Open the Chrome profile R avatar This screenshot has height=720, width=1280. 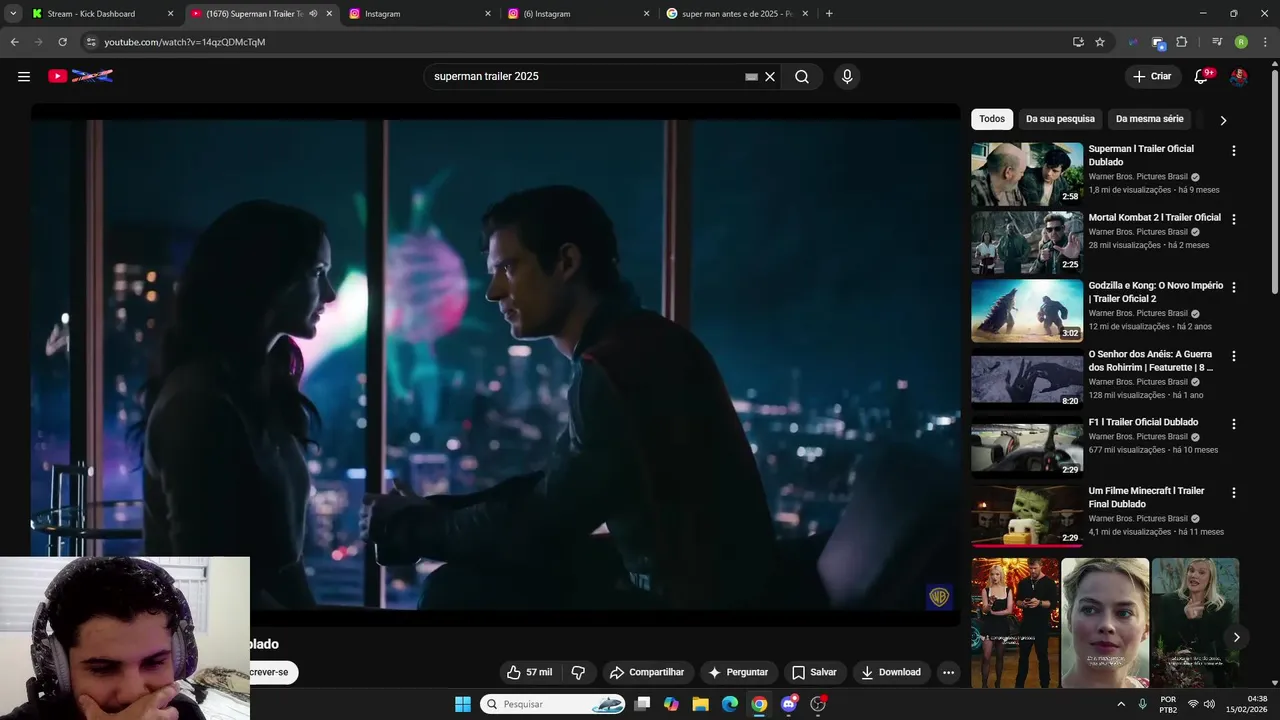tap(1241, 42)
